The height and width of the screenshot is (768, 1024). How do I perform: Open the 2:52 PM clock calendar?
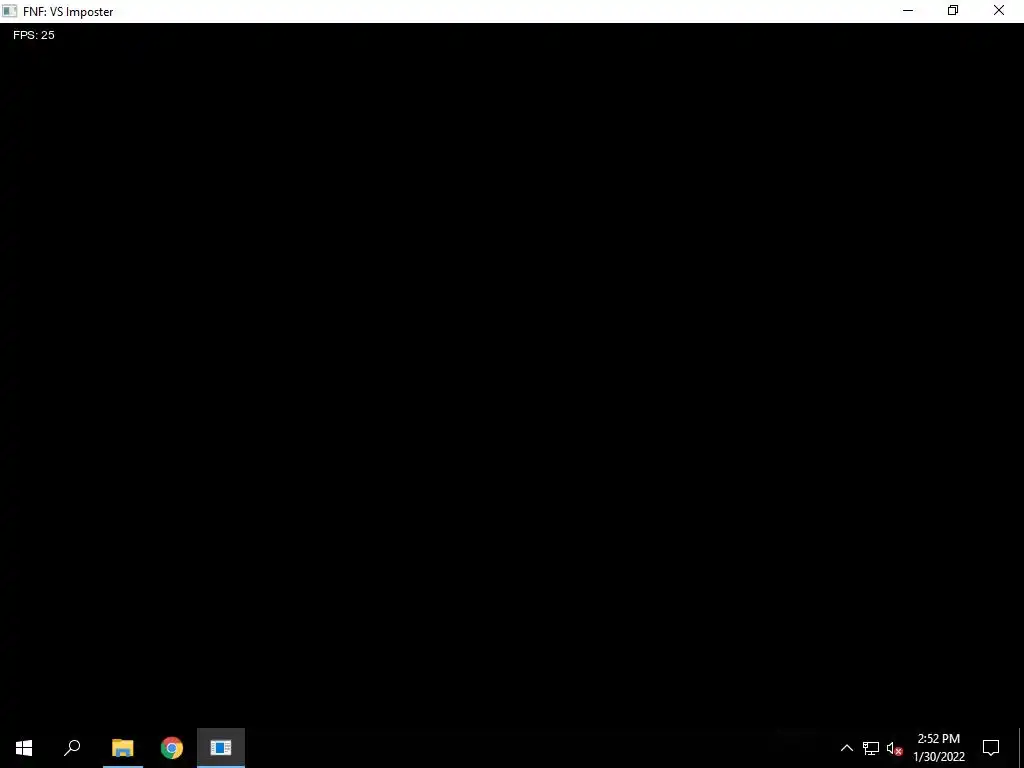tap(938, 748)
